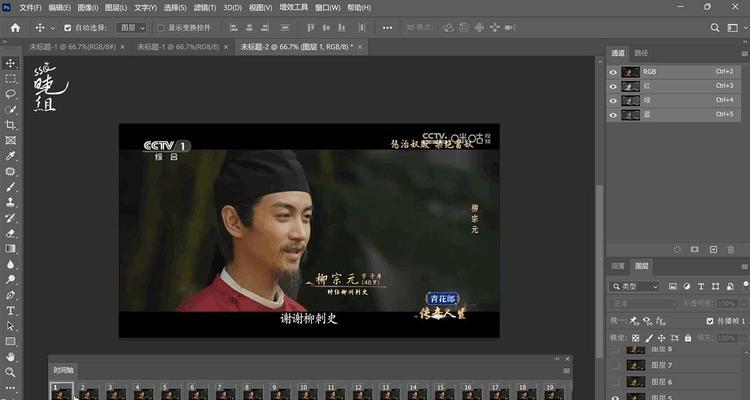This screenshot has height=400, width=750.
Task: Uncheck the 自动选择 checkbox
Action: coord(67,28)
